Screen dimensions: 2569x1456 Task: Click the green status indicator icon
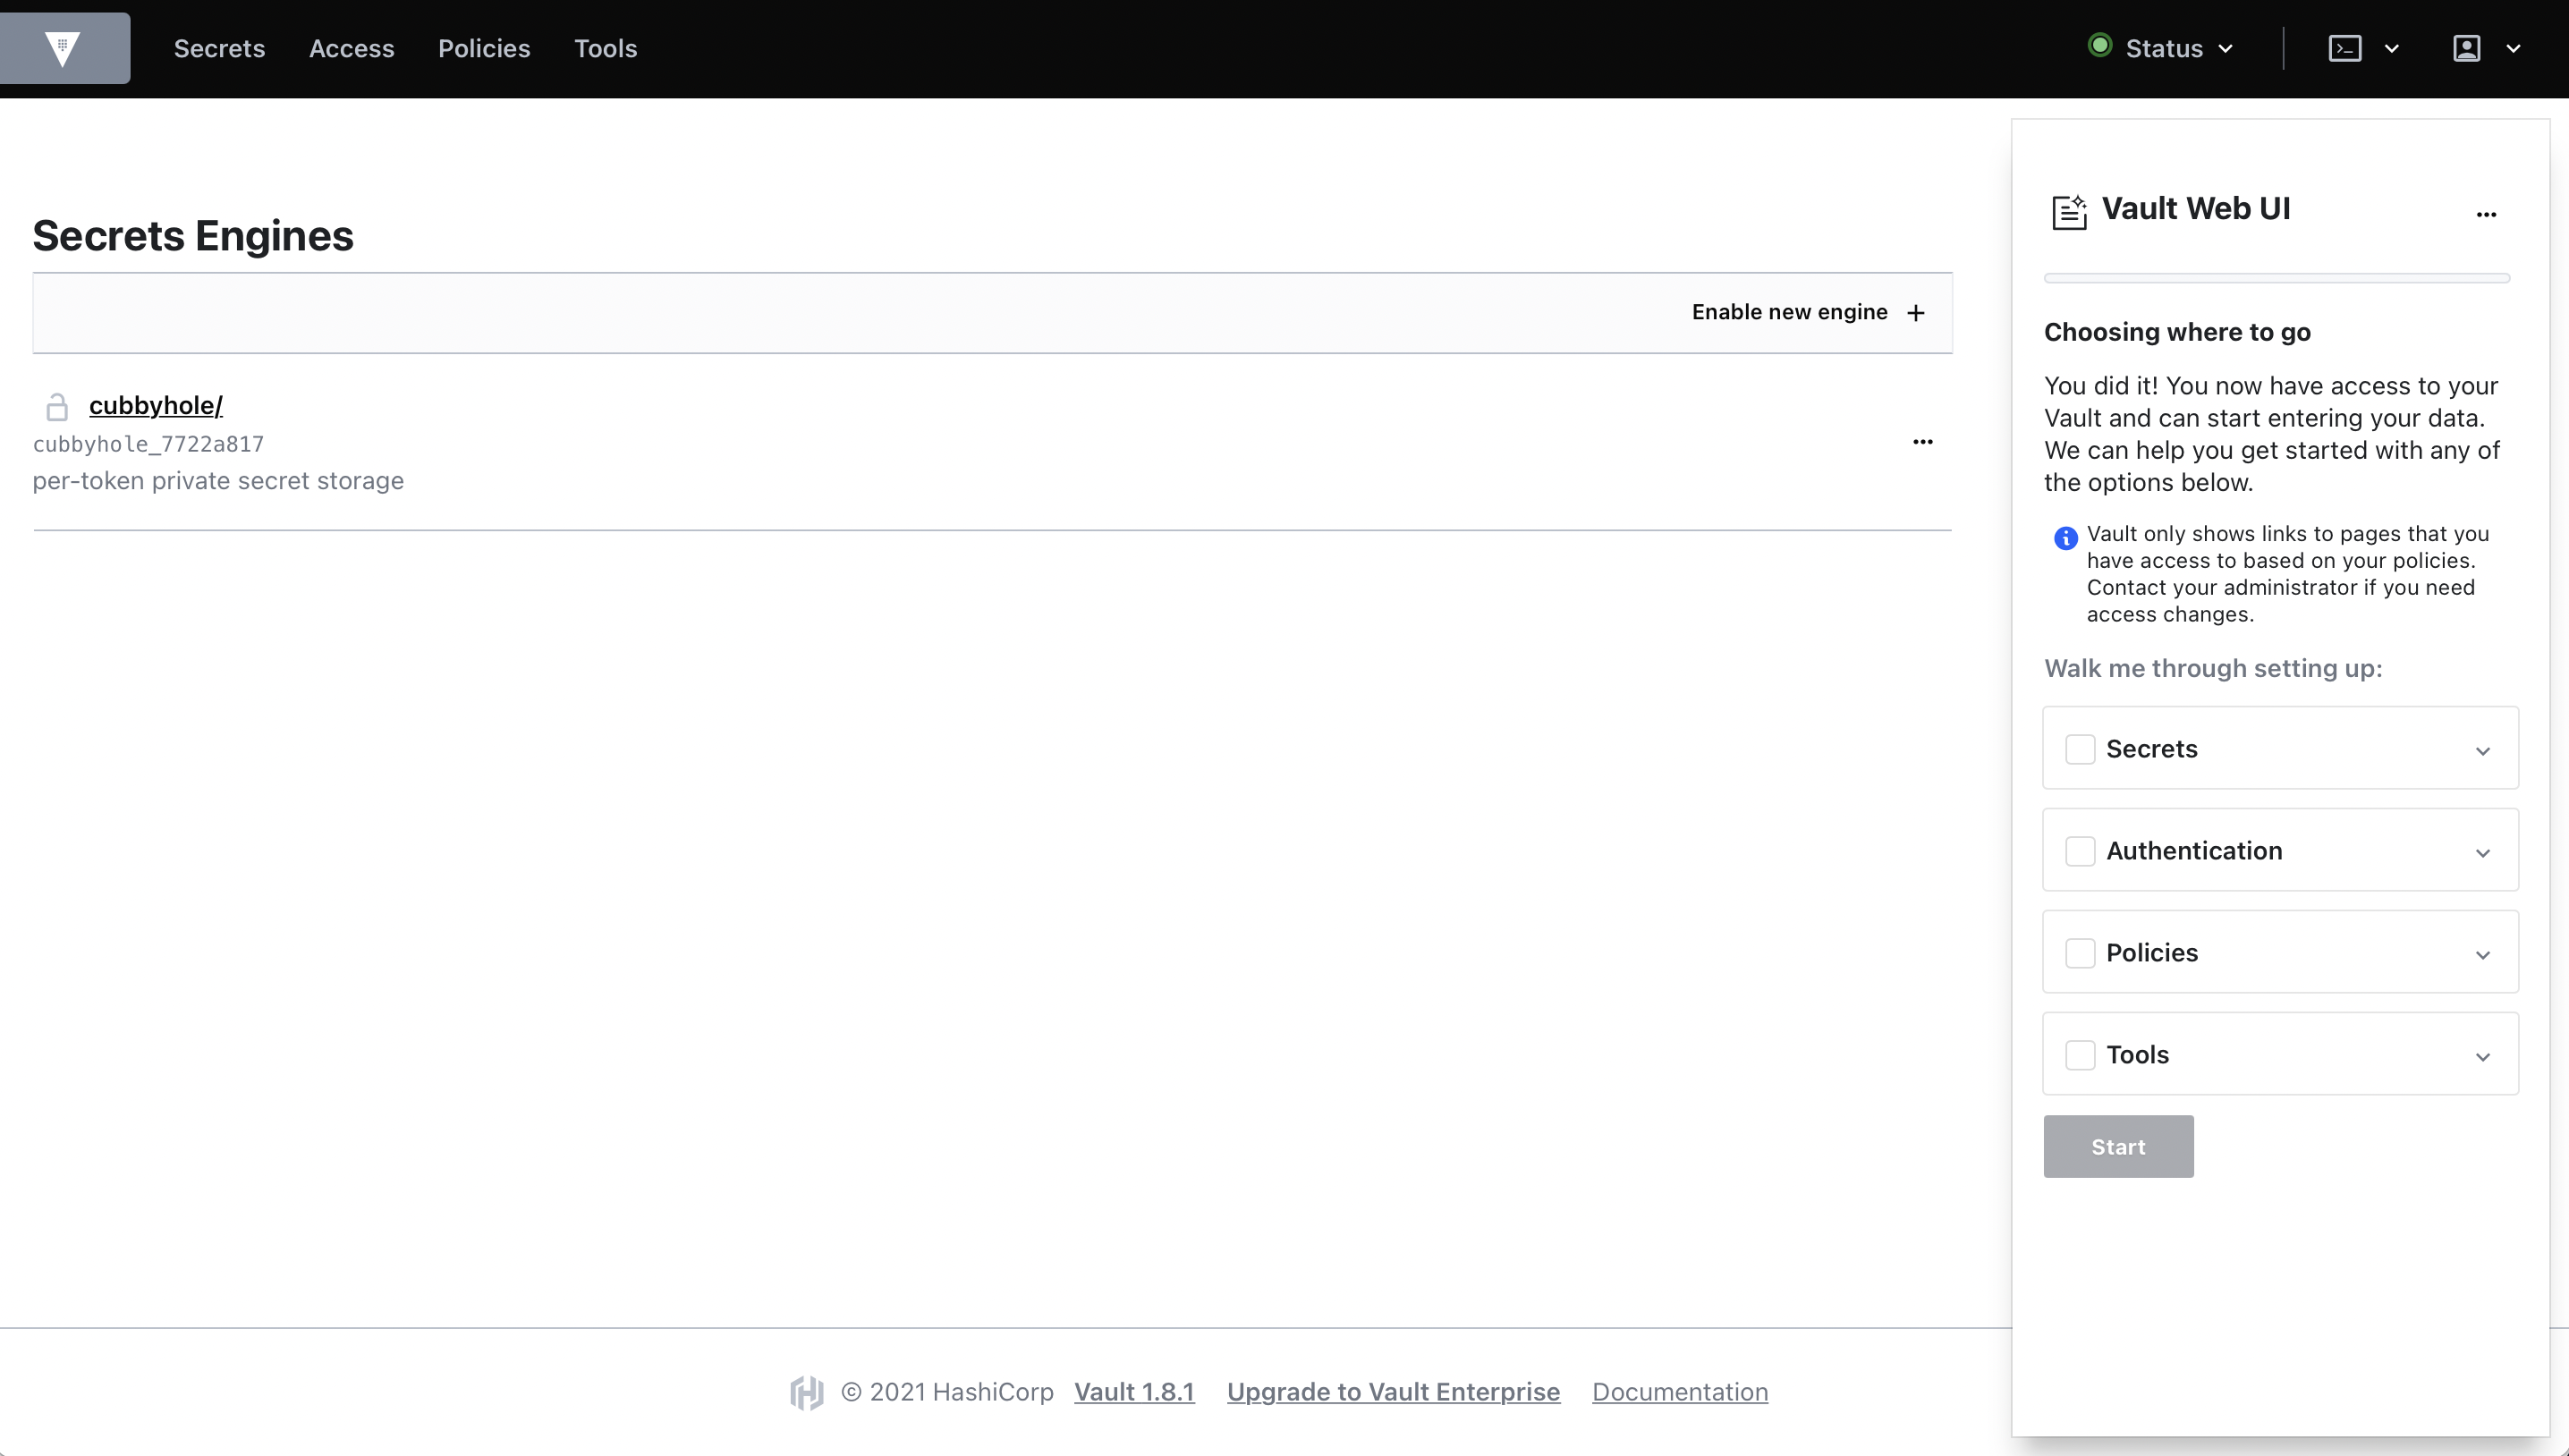pos(2100,46)
